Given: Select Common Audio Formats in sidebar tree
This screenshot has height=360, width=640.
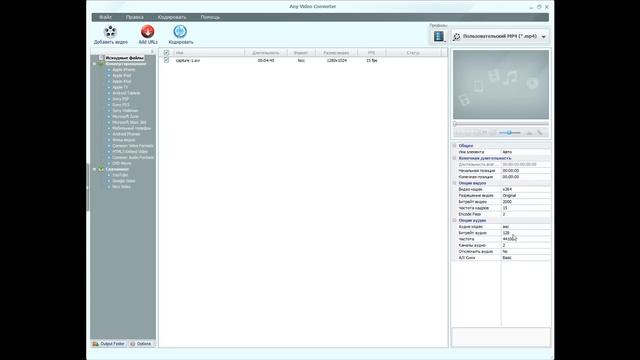Looking at the screenshot, I should click(133, 158).
